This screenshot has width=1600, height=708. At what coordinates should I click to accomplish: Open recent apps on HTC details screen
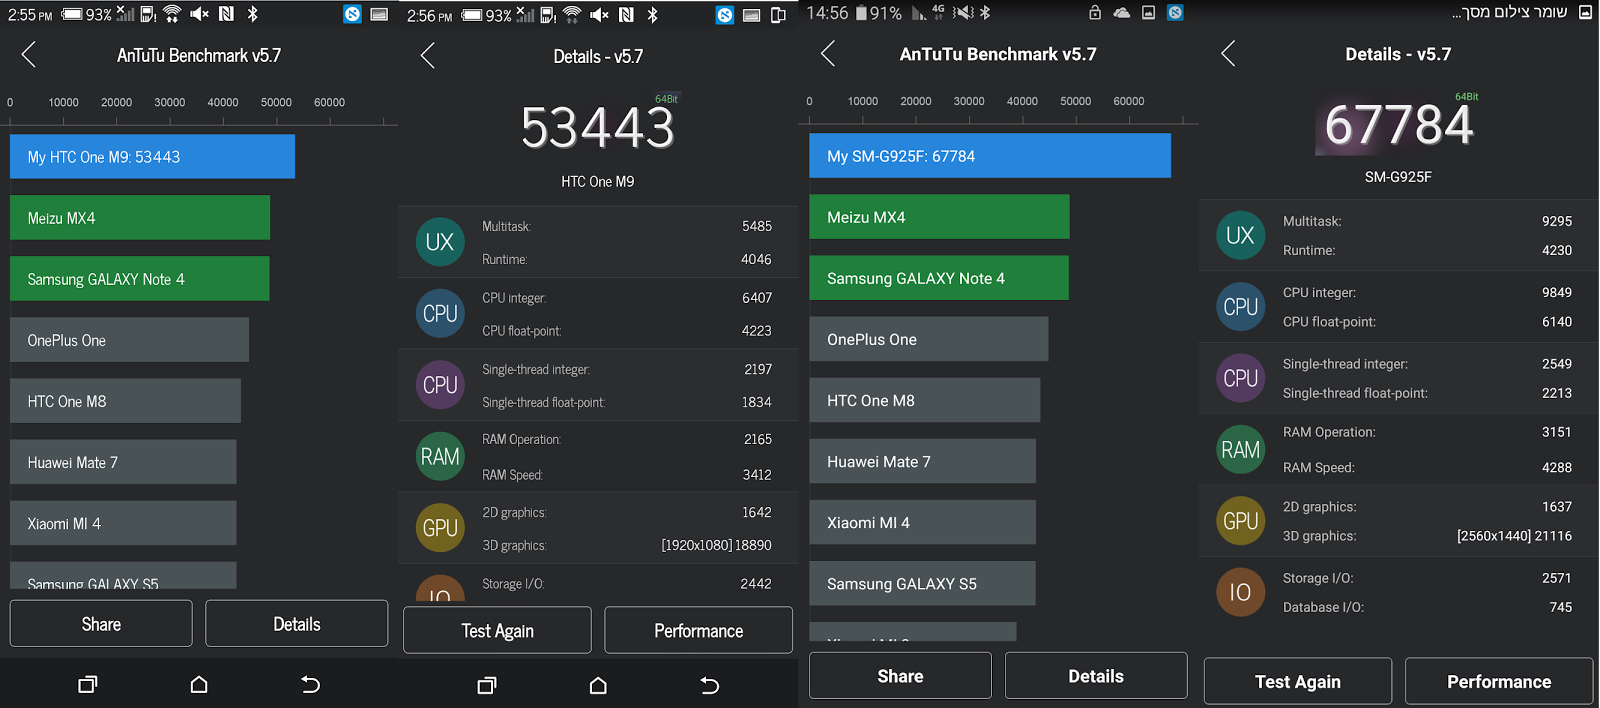[x=487, y=686]
